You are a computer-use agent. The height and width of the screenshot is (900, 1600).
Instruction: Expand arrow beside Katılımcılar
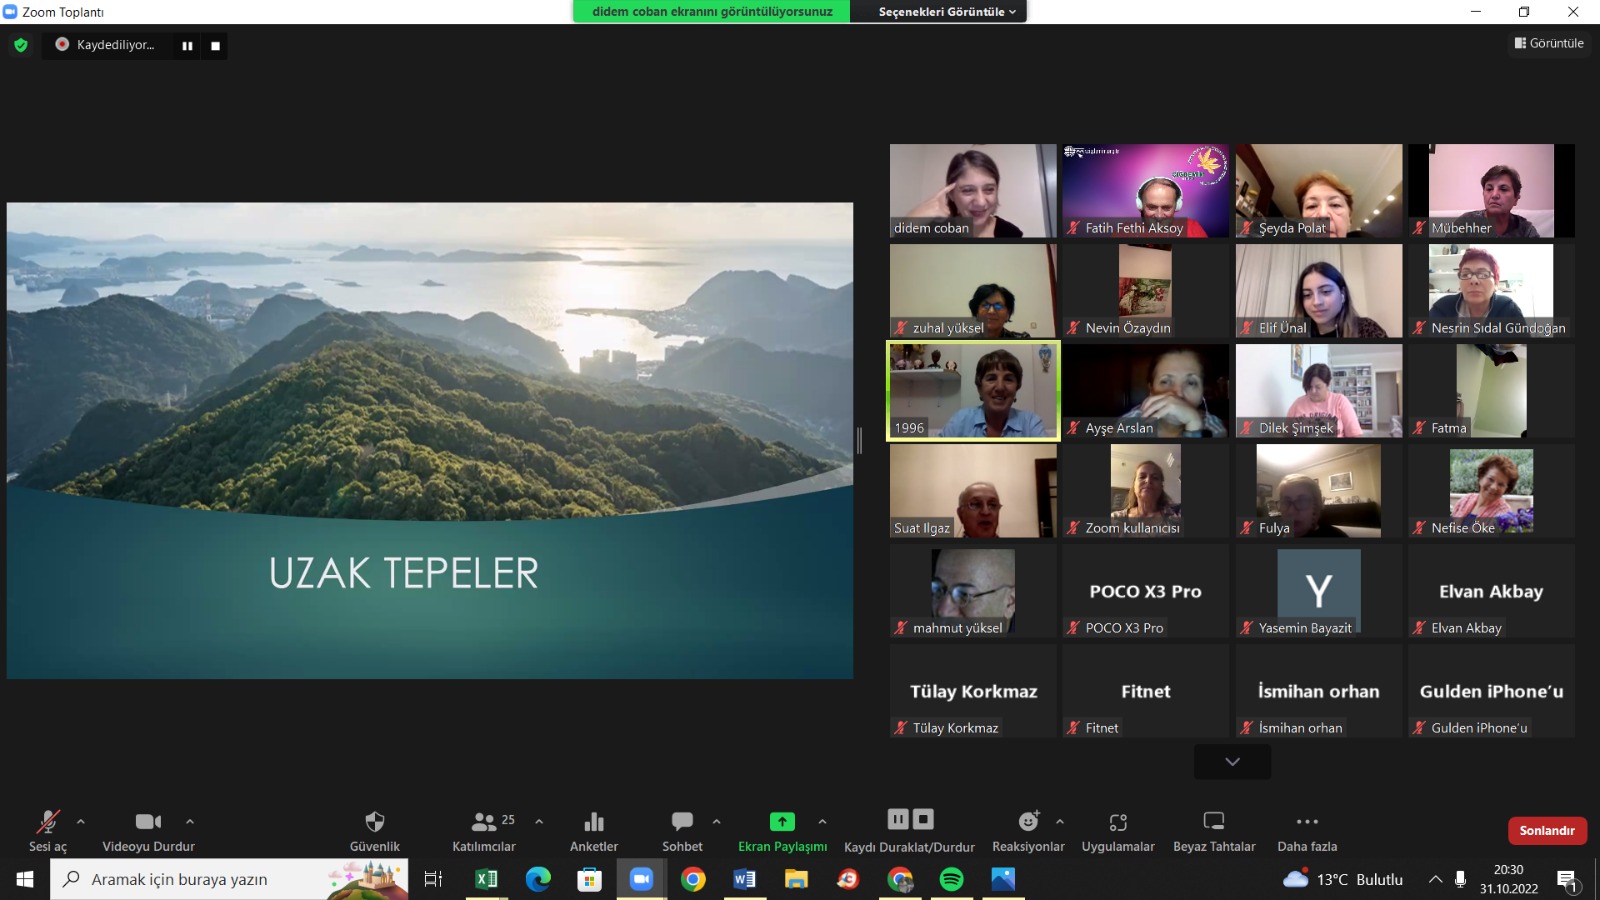pos(539,822)
